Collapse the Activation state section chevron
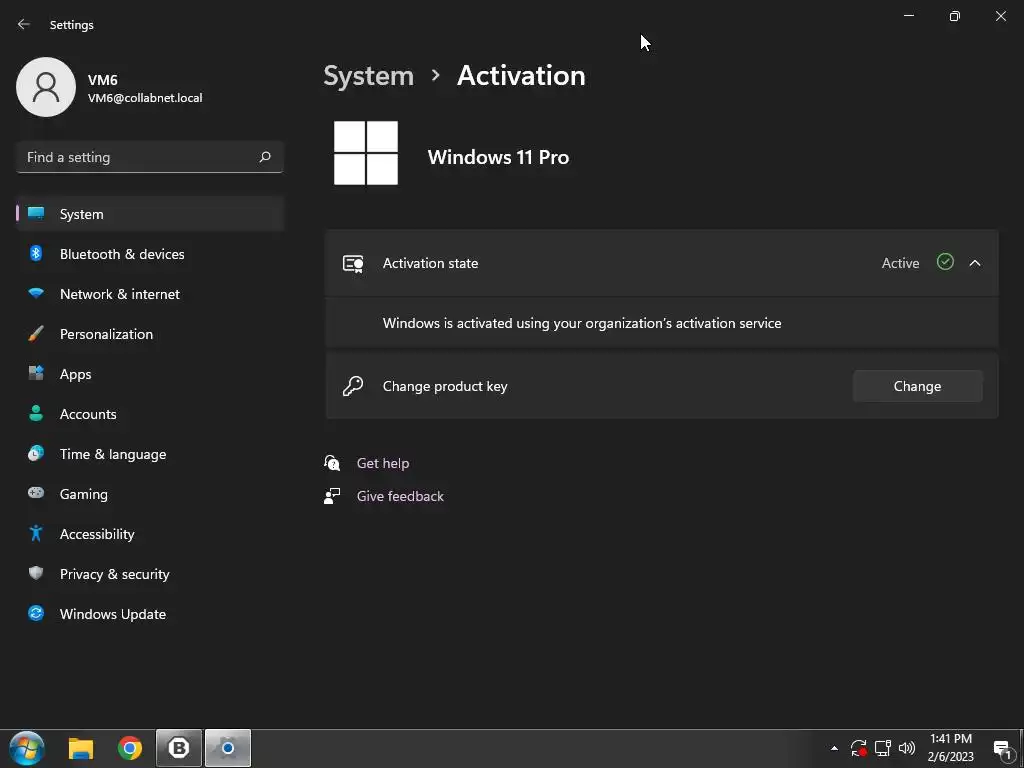The height and width of the screenshot is (768, 1024). [974, 263]
